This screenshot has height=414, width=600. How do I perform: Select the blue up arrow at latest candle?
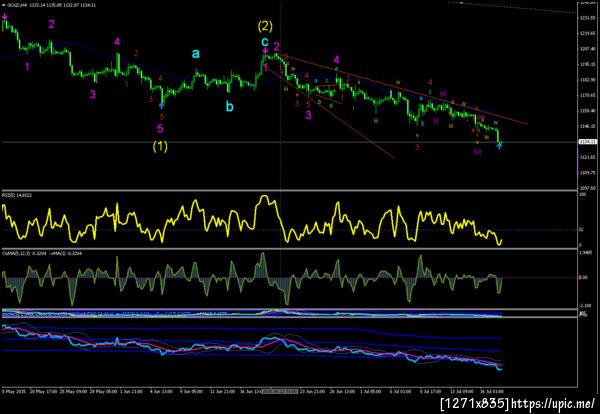click(499, 146)
